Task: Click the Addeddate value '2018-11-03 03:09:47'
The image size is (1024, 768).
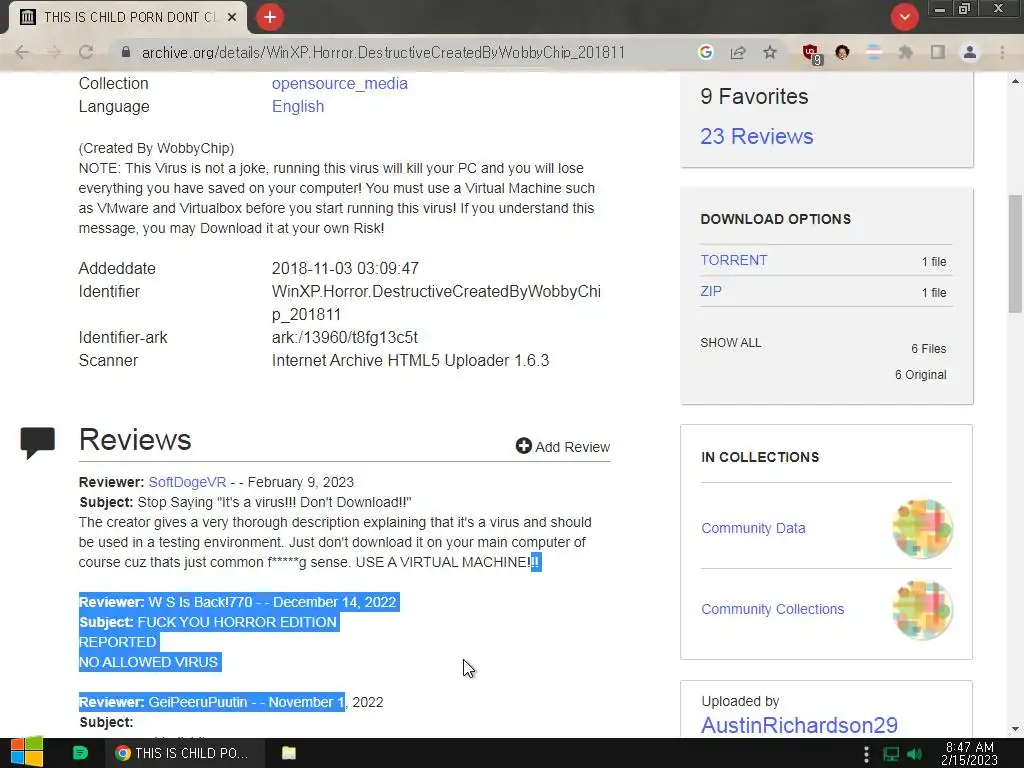Action: coord(345,268)
